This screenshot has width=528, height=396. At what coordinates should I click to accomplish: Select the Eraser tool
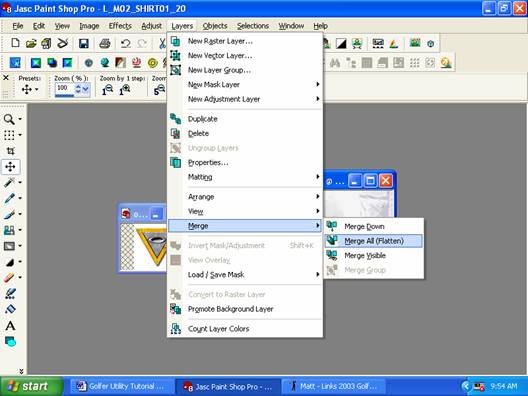[9, 277]
